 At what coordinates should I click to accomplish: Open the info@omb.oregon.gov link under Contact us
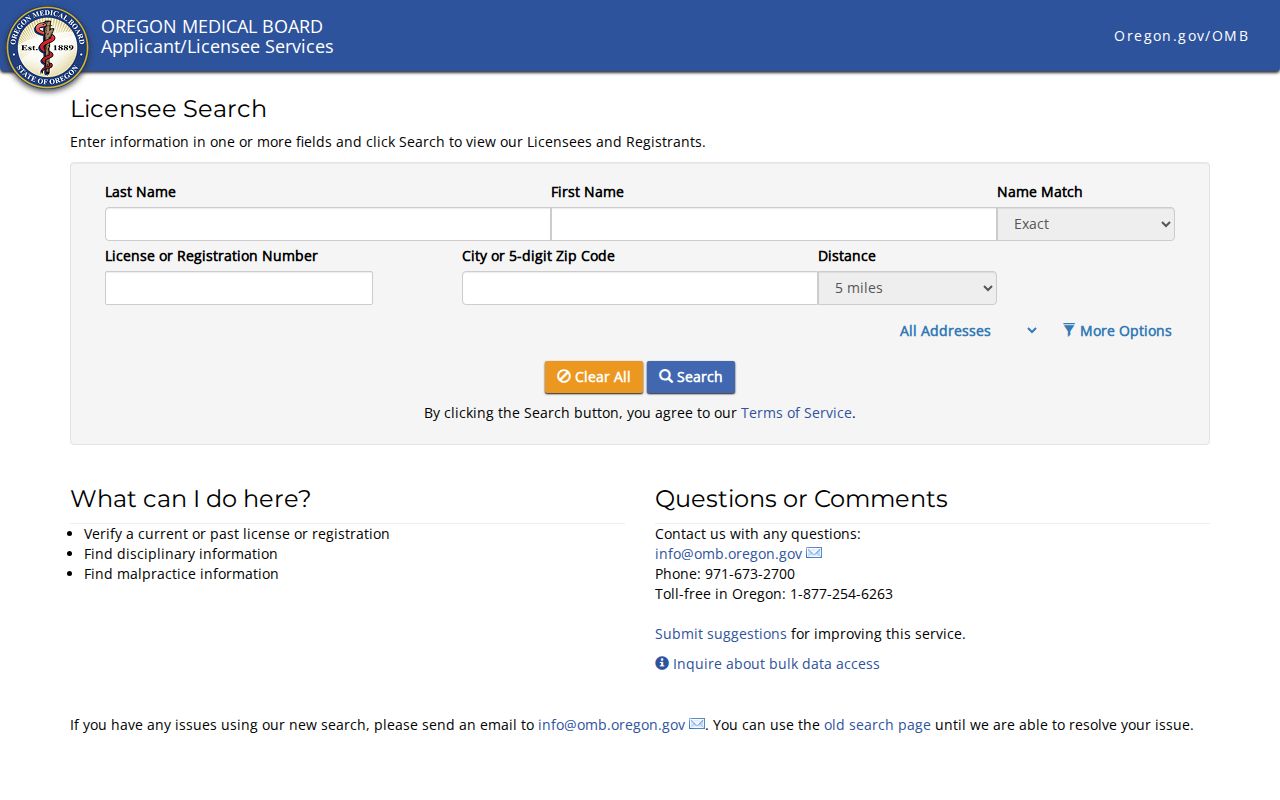tap(729, 554)
